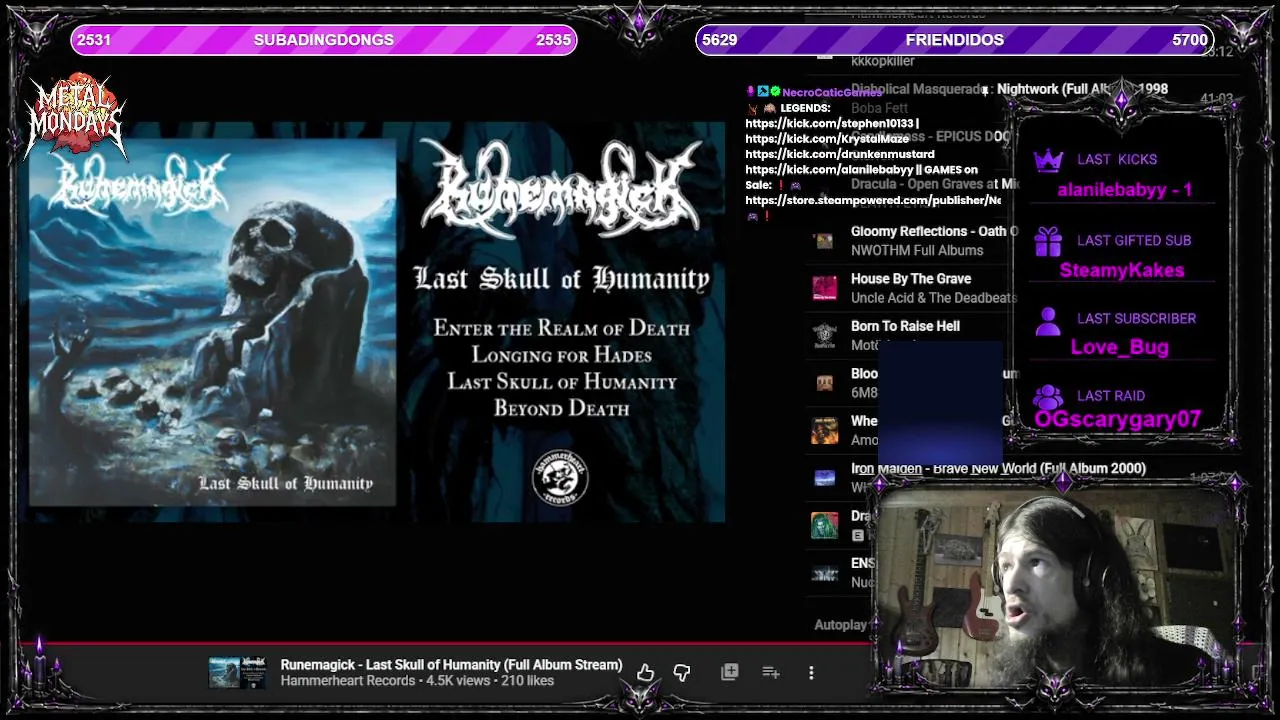Click the Last Gifted Sub gift icon
Image resolution: width=1280 pixels, height=720 pixels.
coord(1048,241)
